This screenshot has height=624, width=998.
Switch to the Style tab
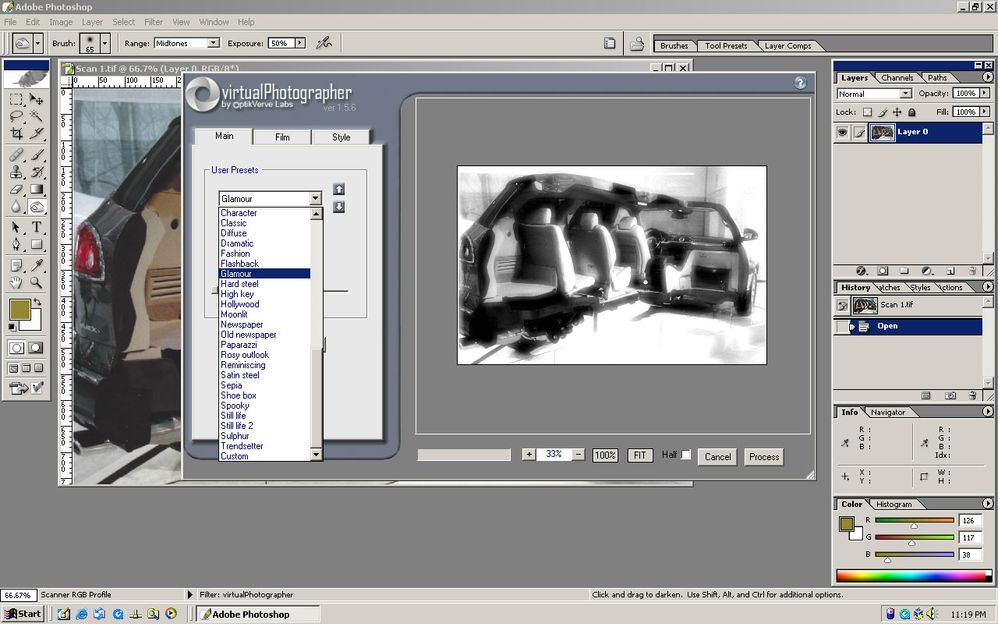[341, 137]
